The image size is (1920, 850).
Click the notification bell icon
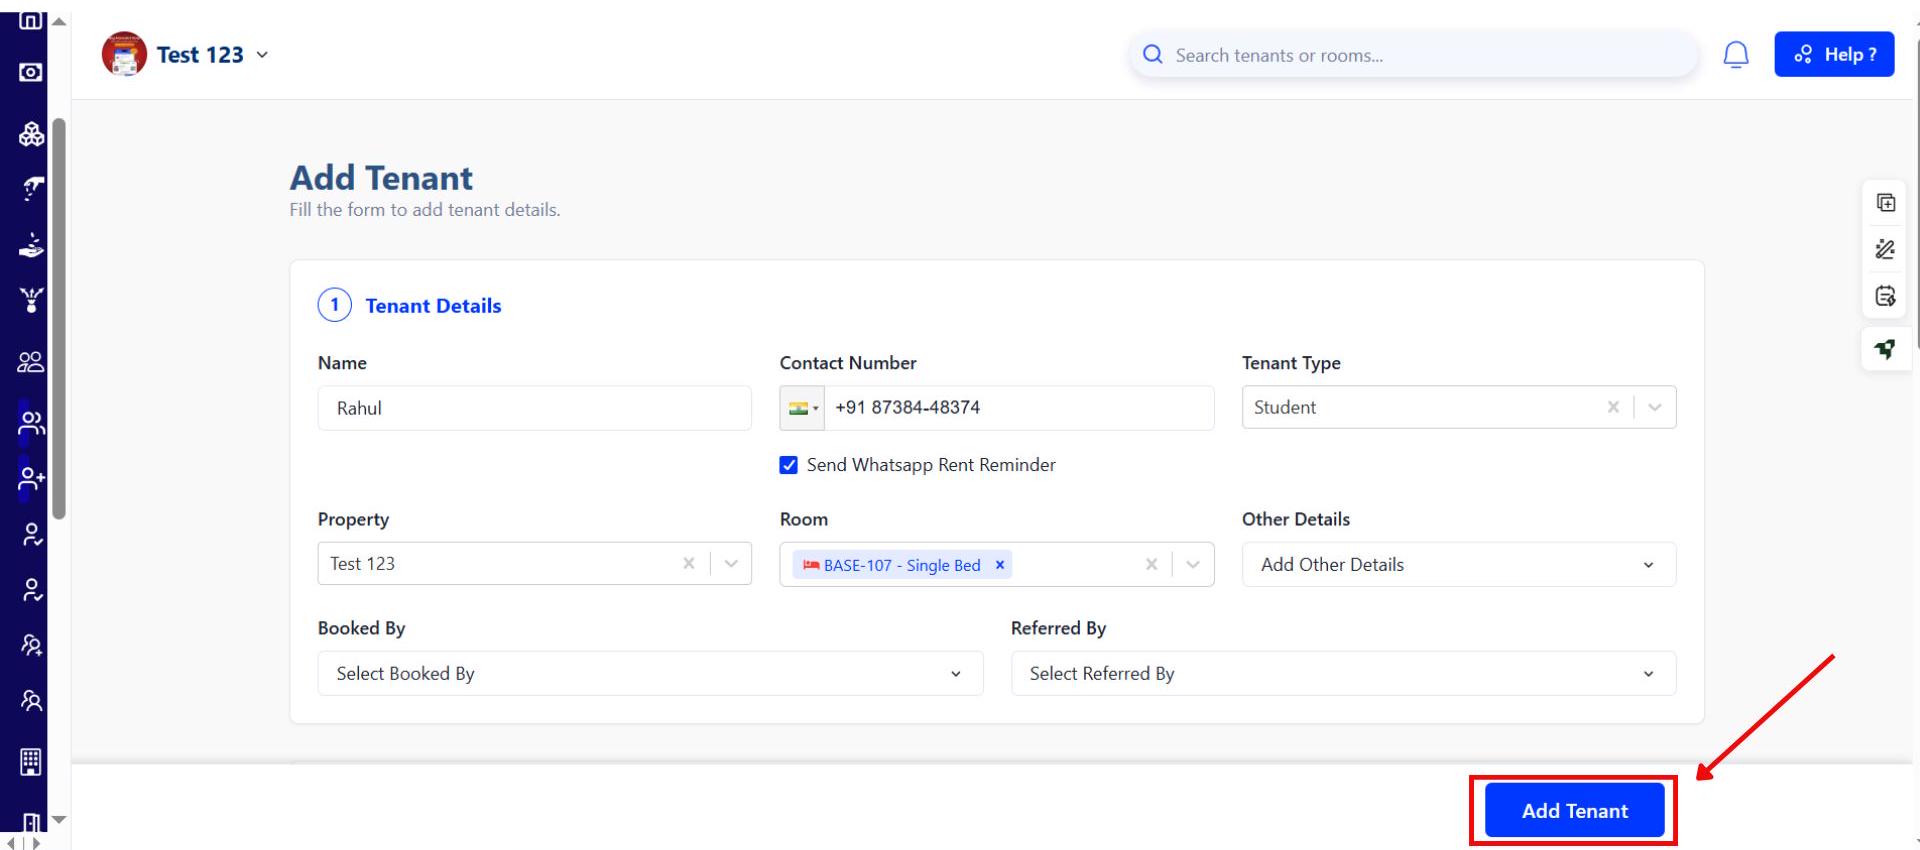1736,55
